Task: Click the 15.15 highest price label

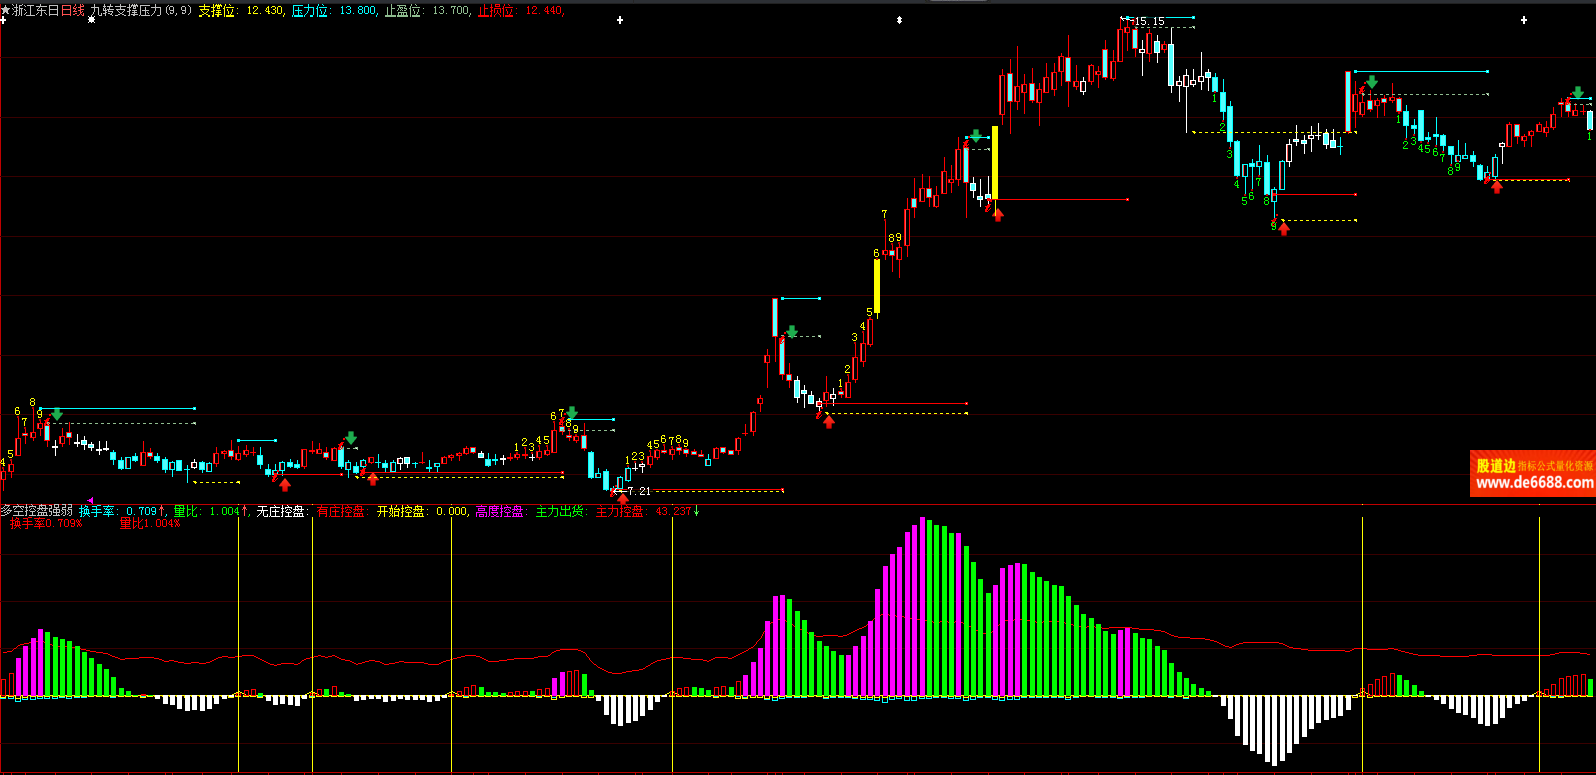Action: click(1148, 21)
